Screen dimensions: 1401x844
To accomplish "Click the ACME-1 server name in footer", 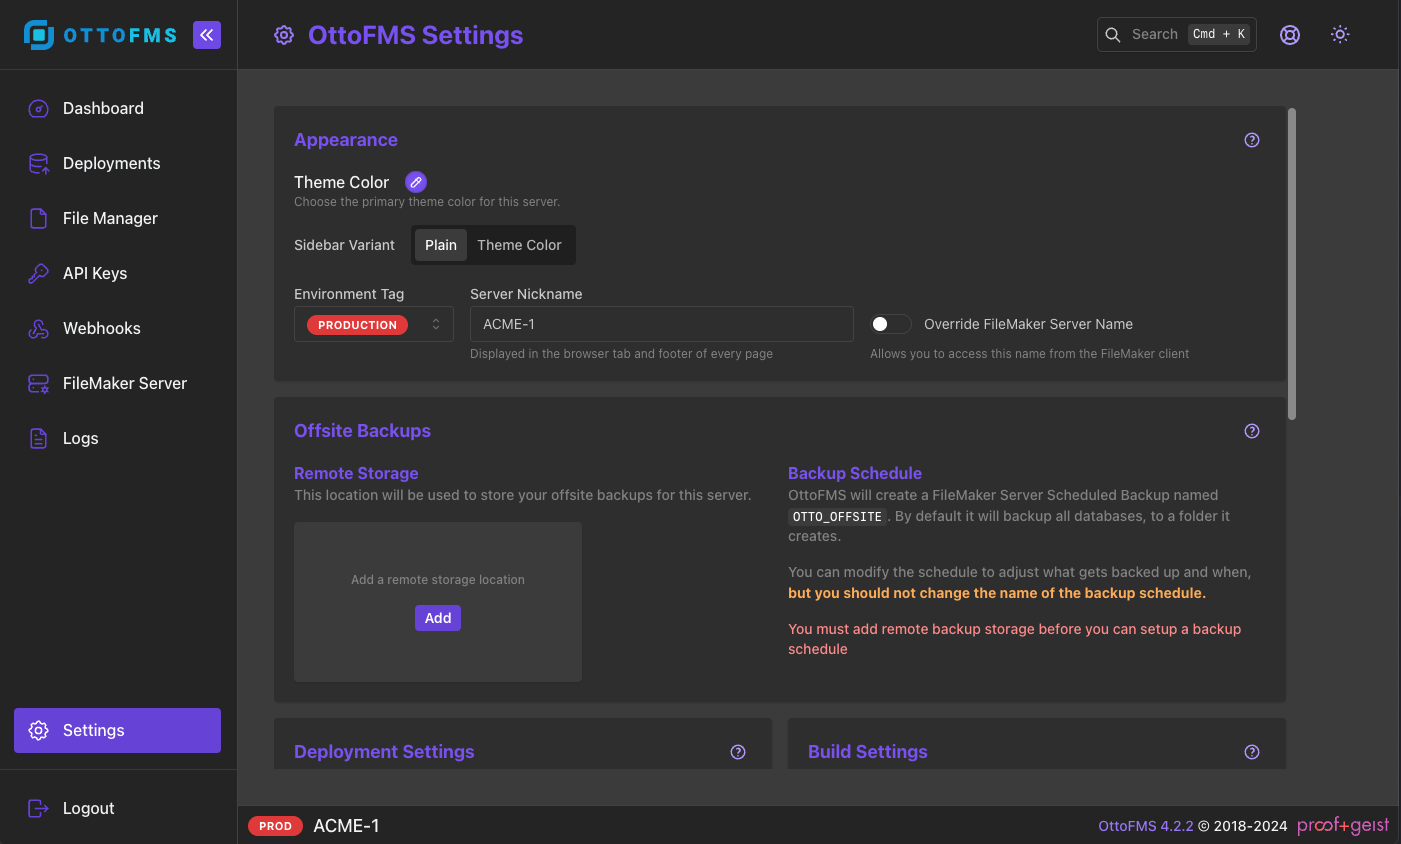I will pyautogui.click(x=346, y=826).
